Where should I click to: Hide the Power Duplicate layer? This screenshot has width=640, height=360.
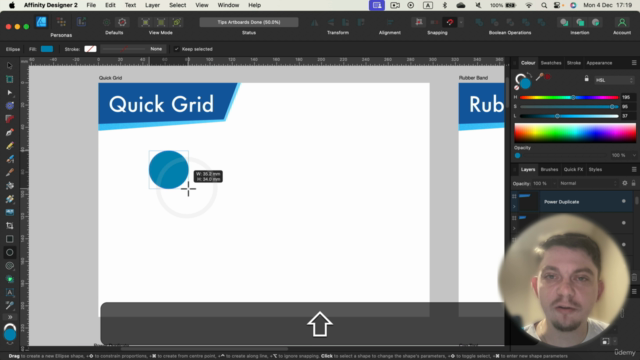click(x=623, y=201)
